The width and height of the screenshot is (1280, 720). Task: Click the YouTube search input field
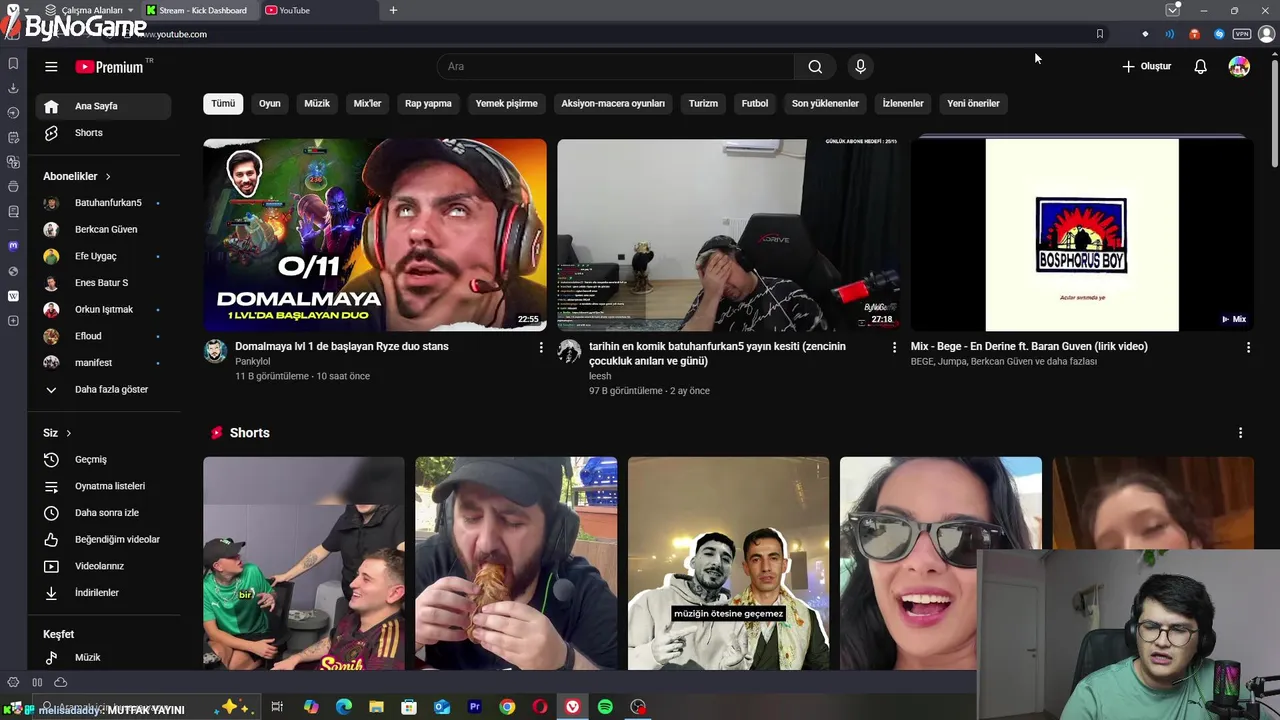pos(616,67)
